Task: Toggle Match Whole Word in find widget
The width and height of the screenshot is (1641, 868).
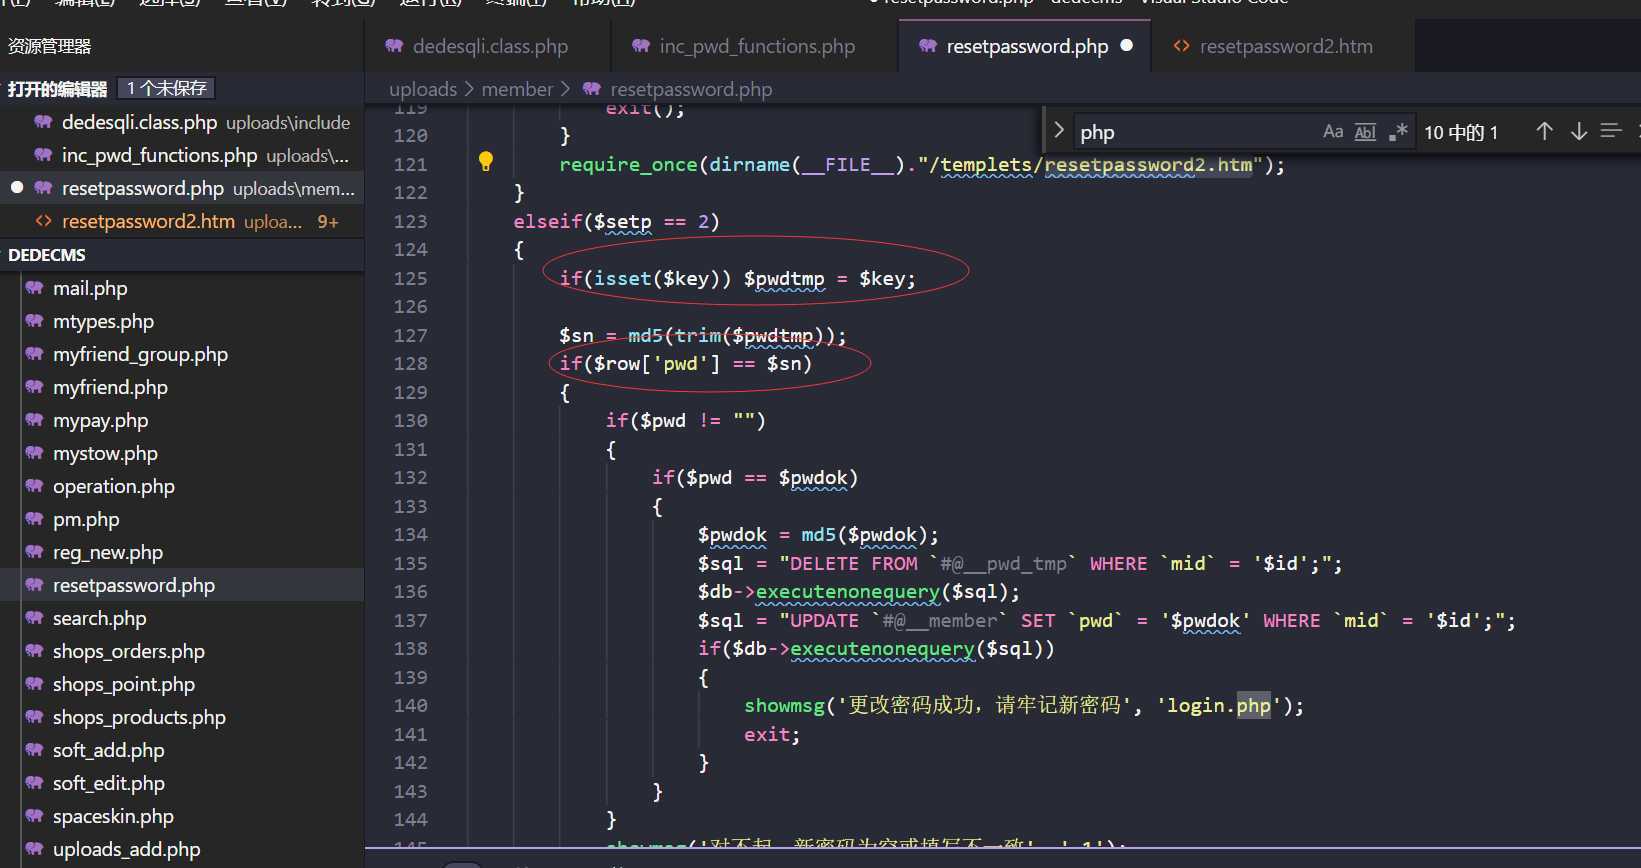Action: coord(1365,131)
